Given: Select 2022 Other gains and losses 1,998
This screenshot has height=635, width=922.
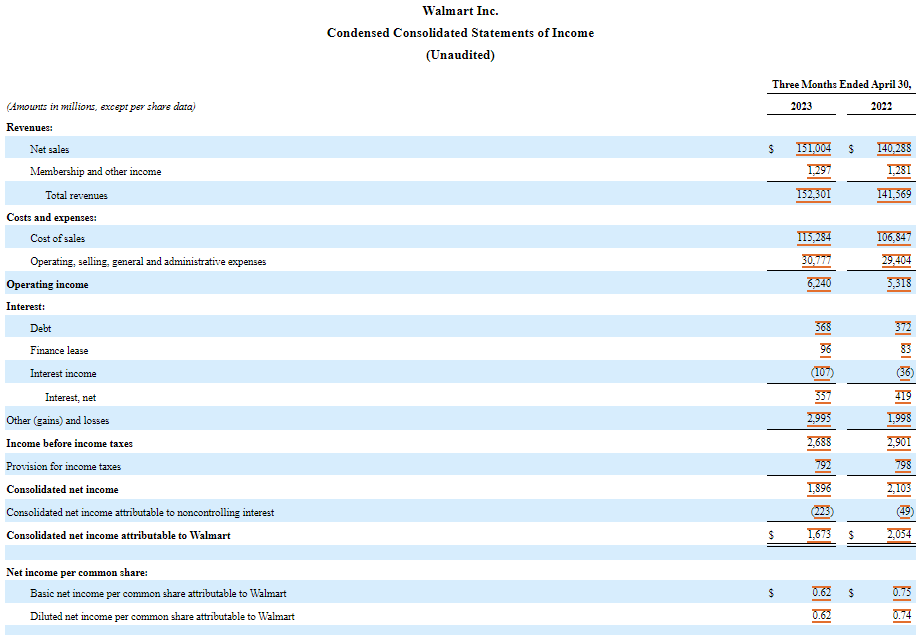Looking at the screenshot, I should (x=899, y=419).
